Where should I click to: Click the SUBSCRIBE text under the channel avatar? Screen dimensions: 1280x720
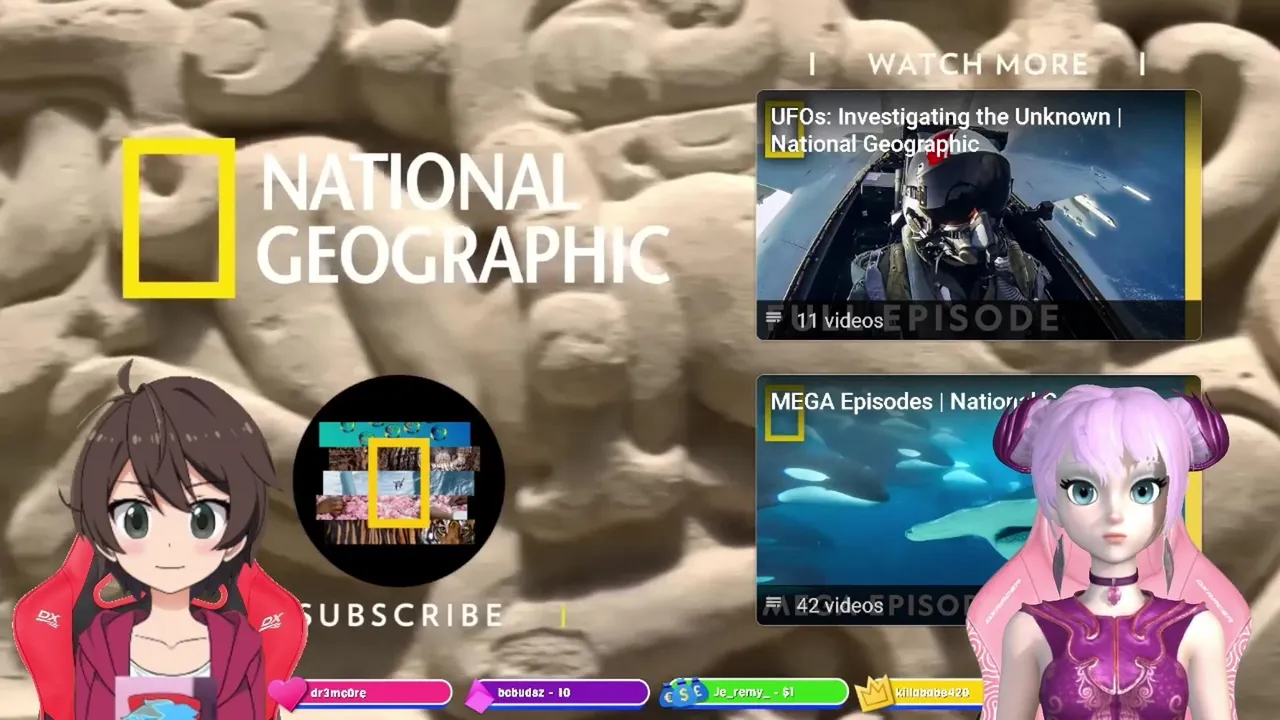point(403,615)
